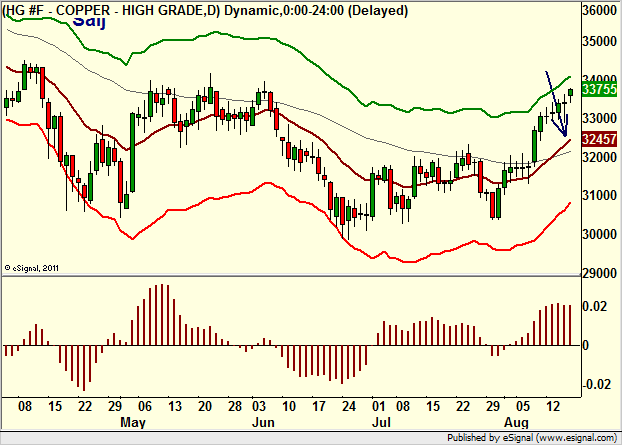Click the 36000 price axis label
Screen dimensions: 622x445
[x=600, y=11]
